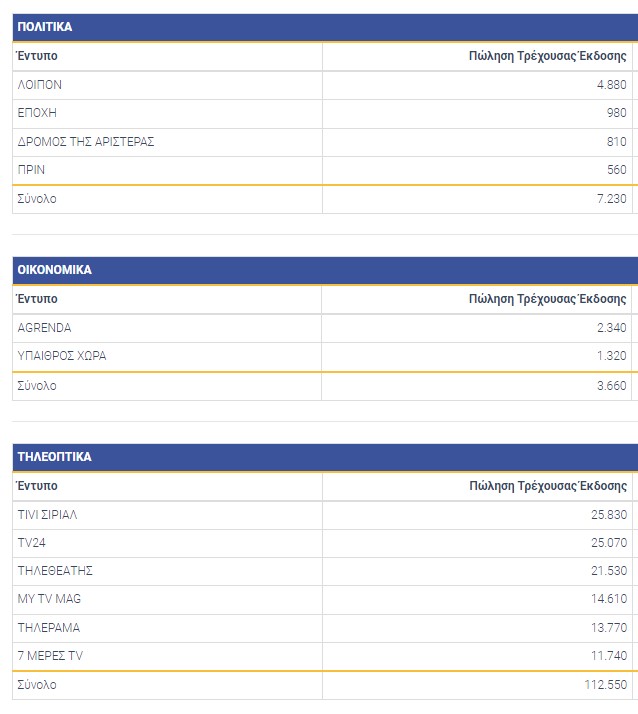
Task: Click the ΥΠΑΙΘΡΟΣ ΧΩΡΑ entry
Action: [62, 356]
